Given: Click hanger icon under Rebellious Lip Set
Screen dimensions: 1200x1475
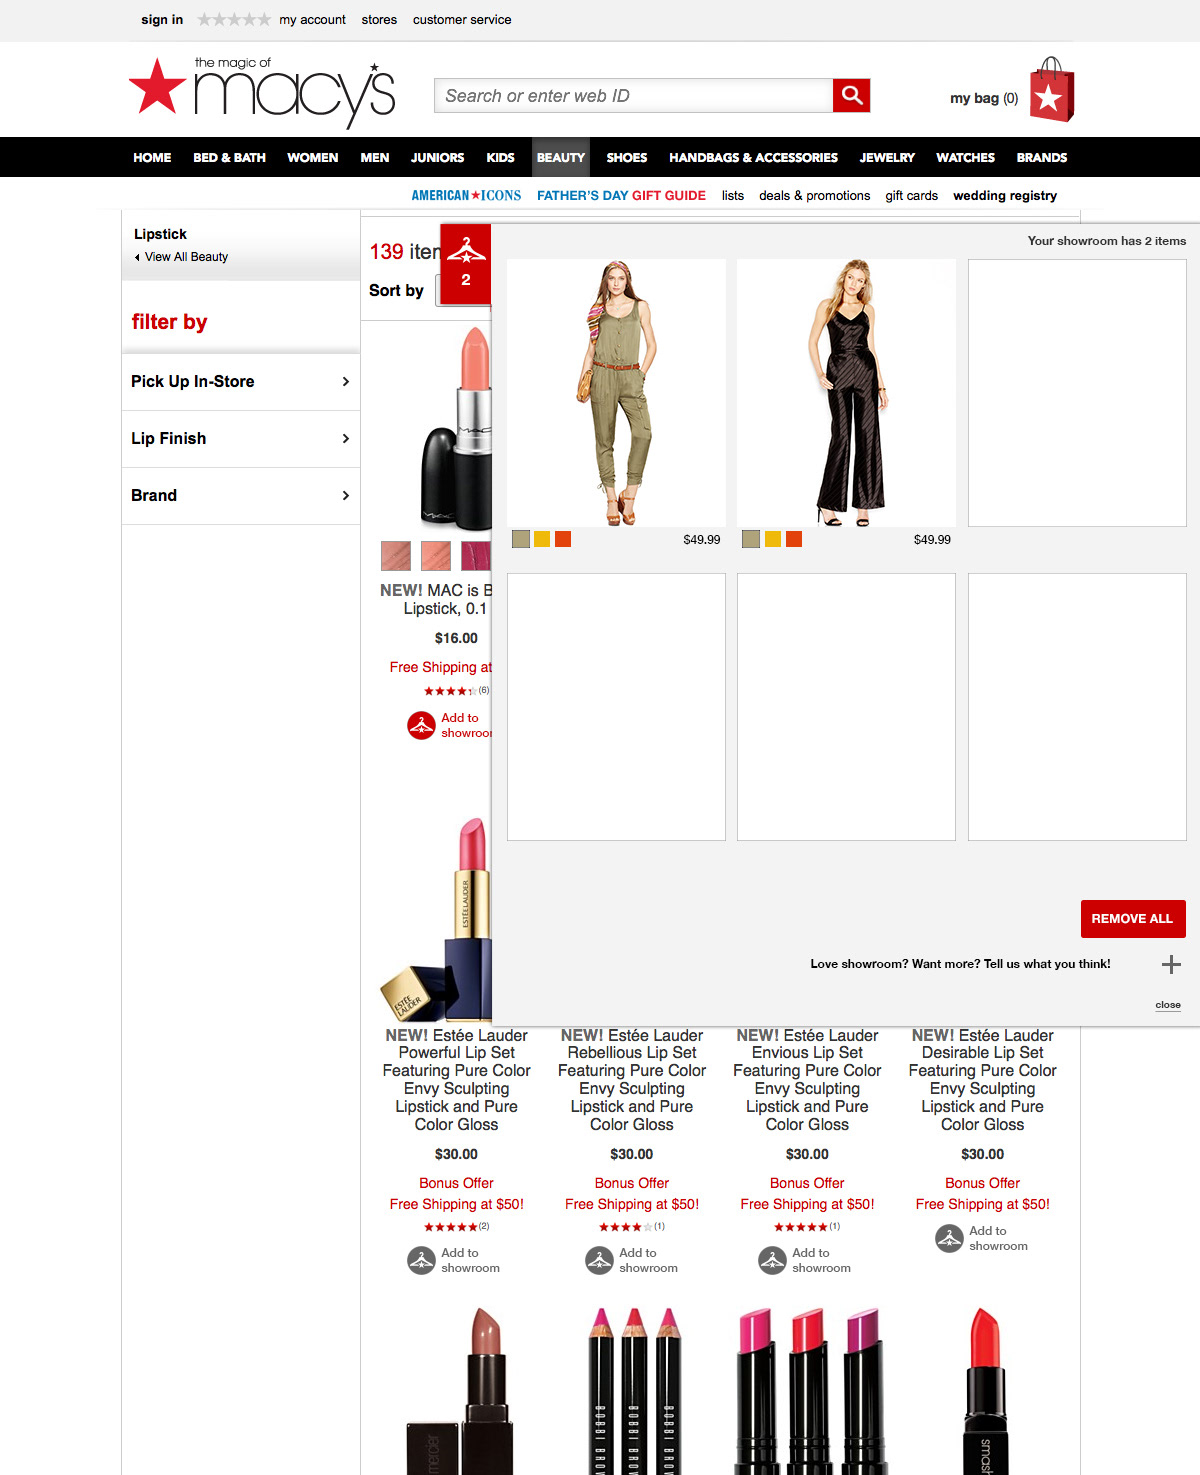Looking at the screenshot, I should [x=599, y=1260].
